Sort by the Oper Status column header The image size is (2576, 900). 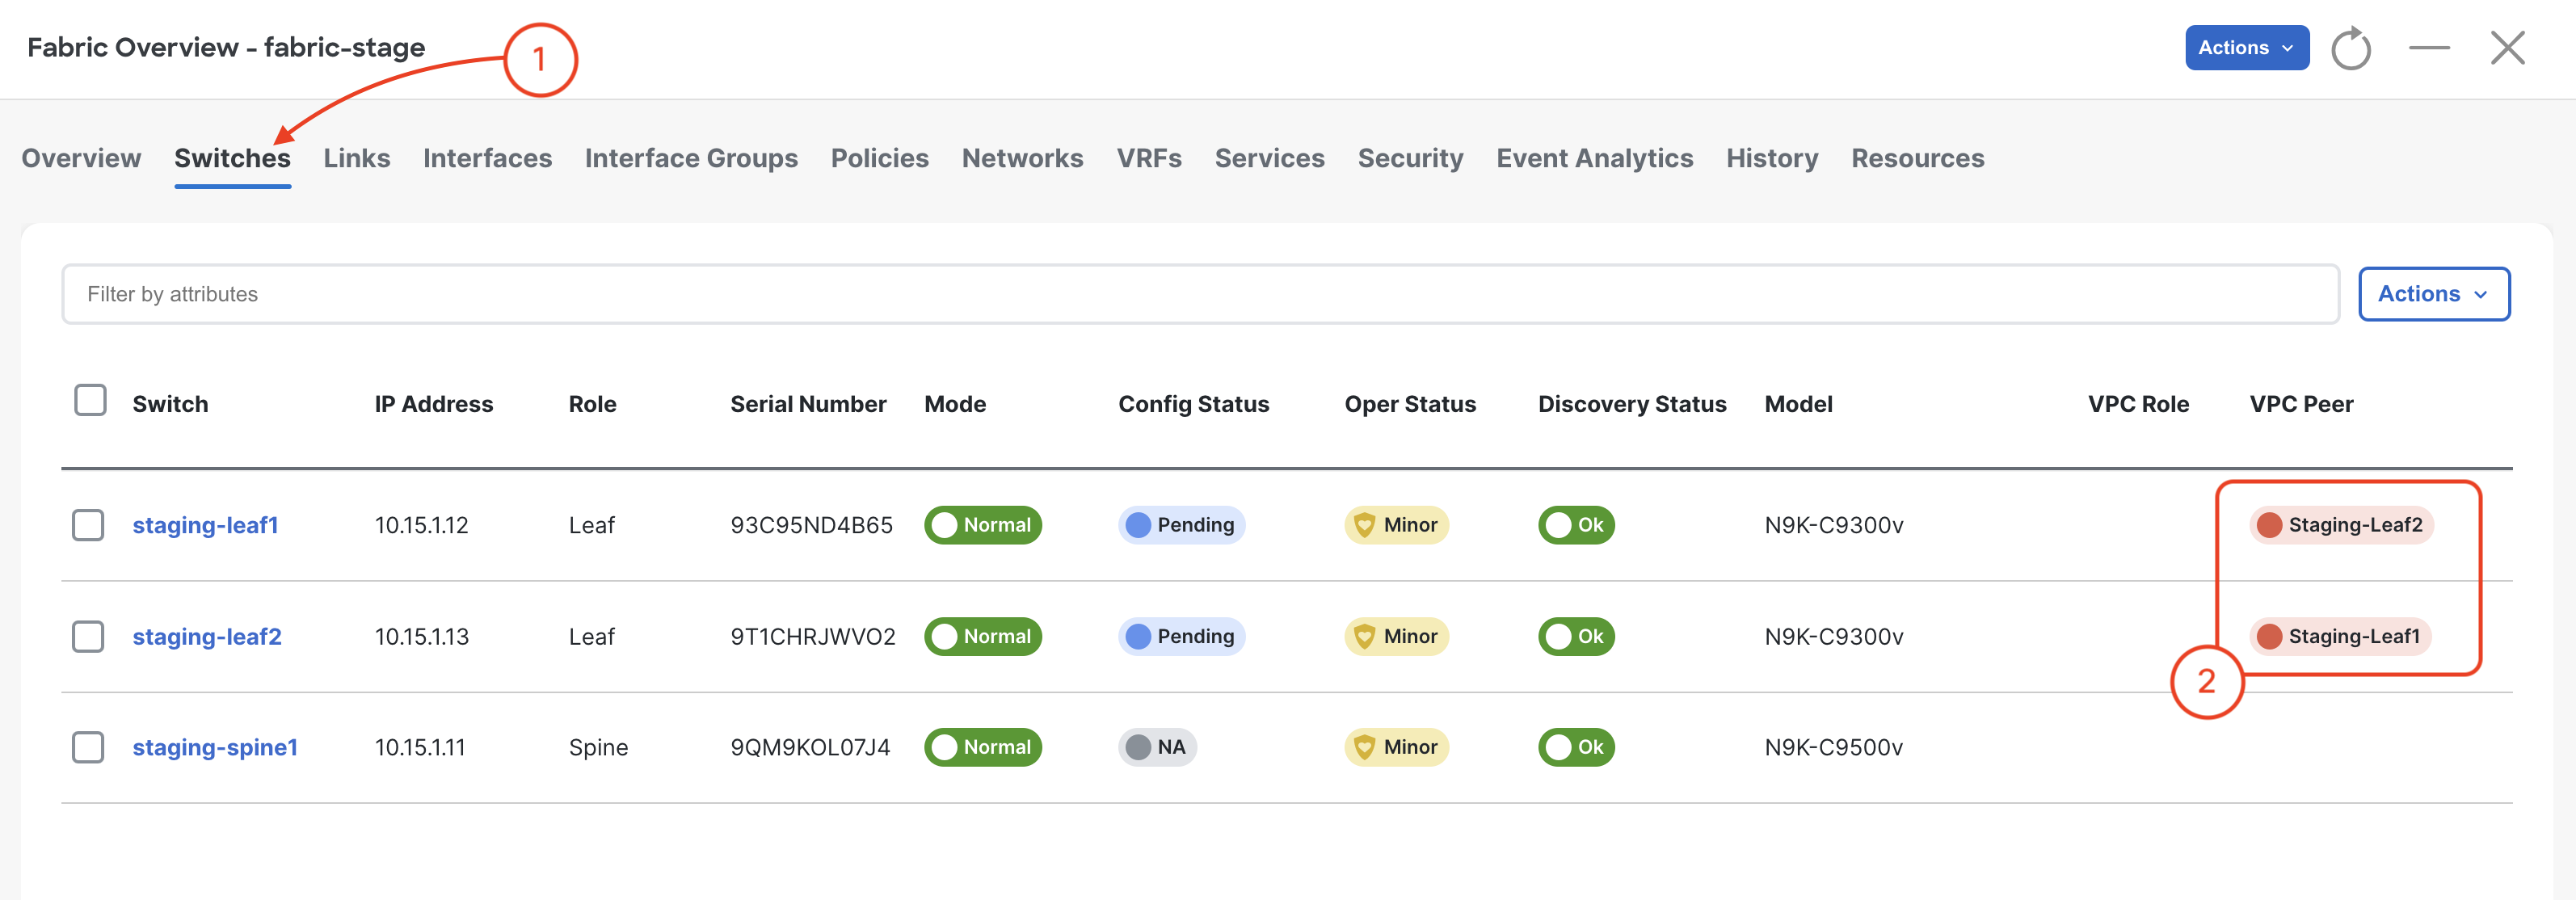coord(1410,404)
